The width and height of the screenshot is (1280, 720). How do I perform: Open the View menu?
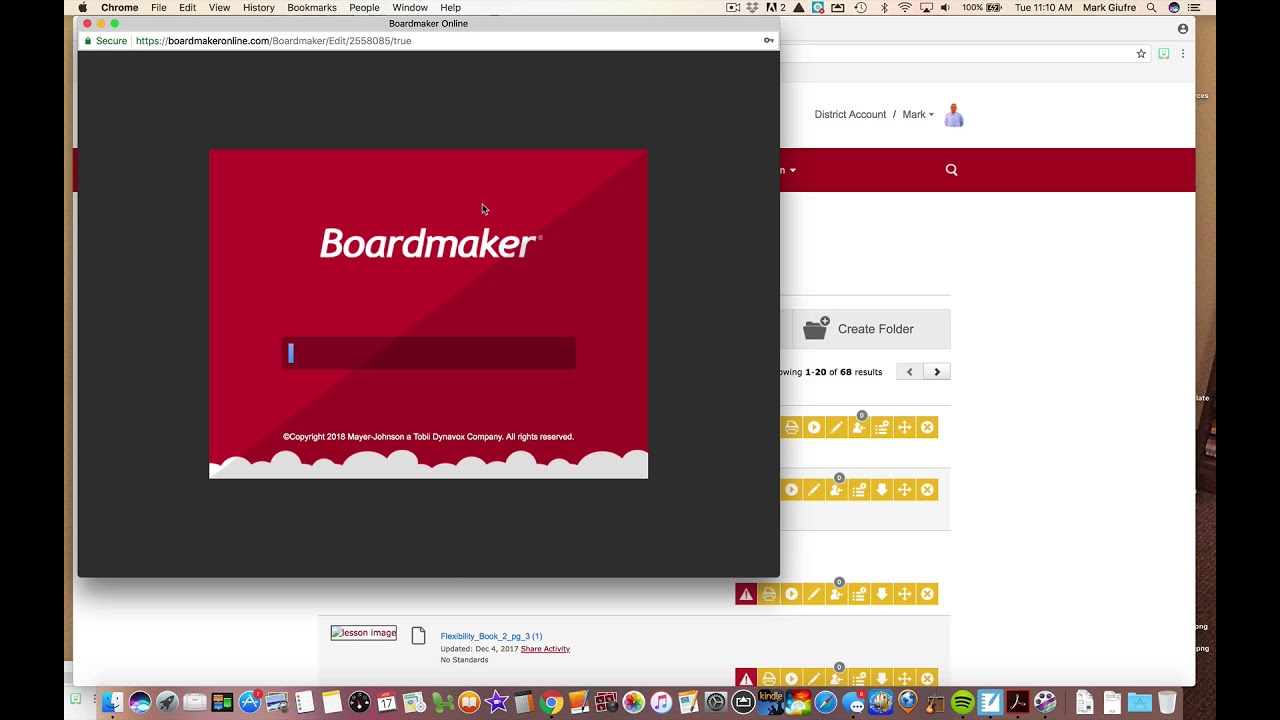point(219,8)
